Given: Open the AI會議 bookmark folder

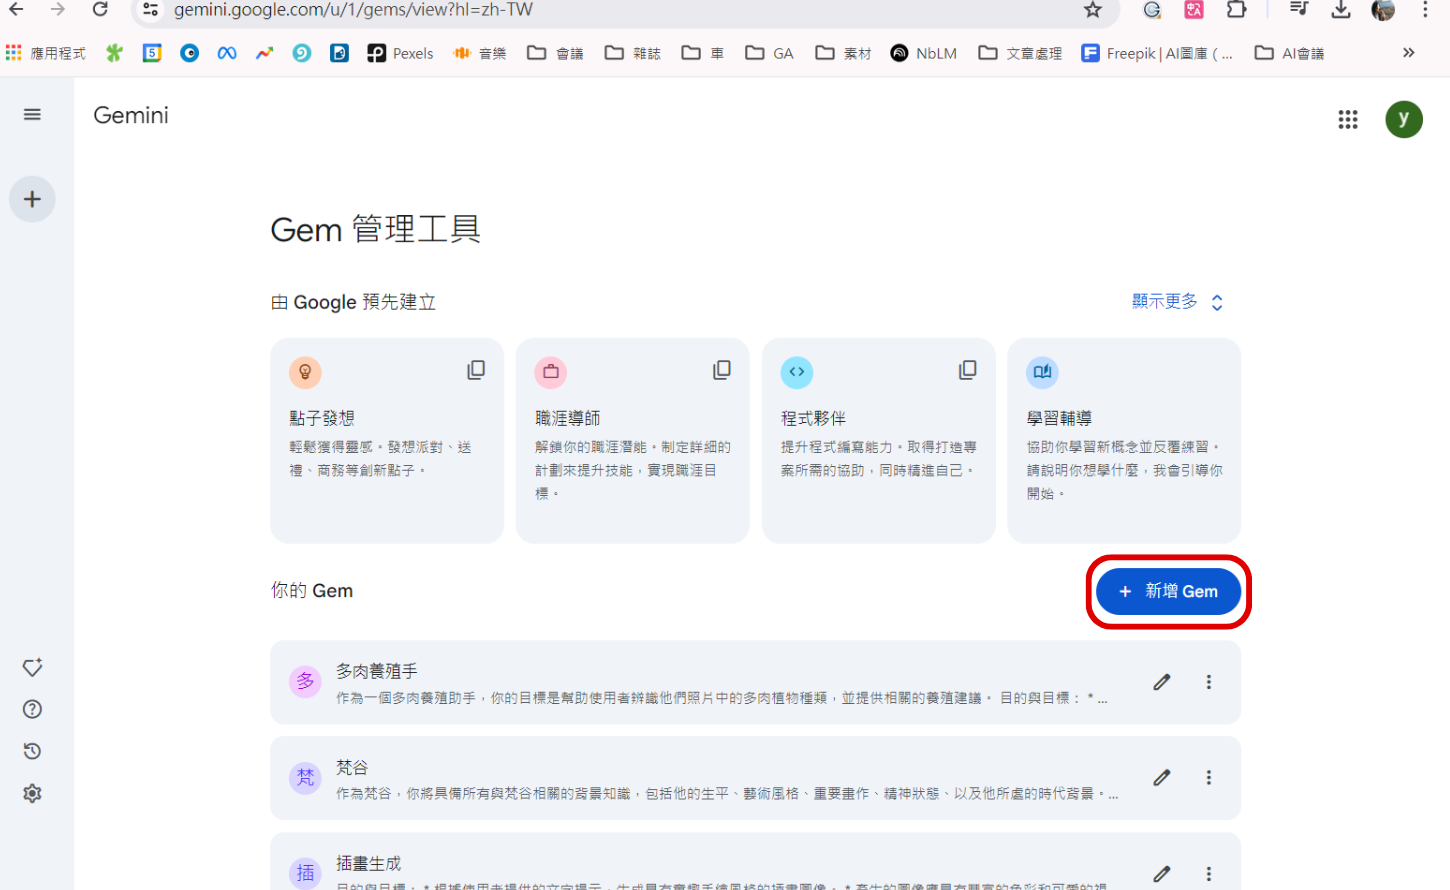Looking at the screenshot, I should 1290,53.
